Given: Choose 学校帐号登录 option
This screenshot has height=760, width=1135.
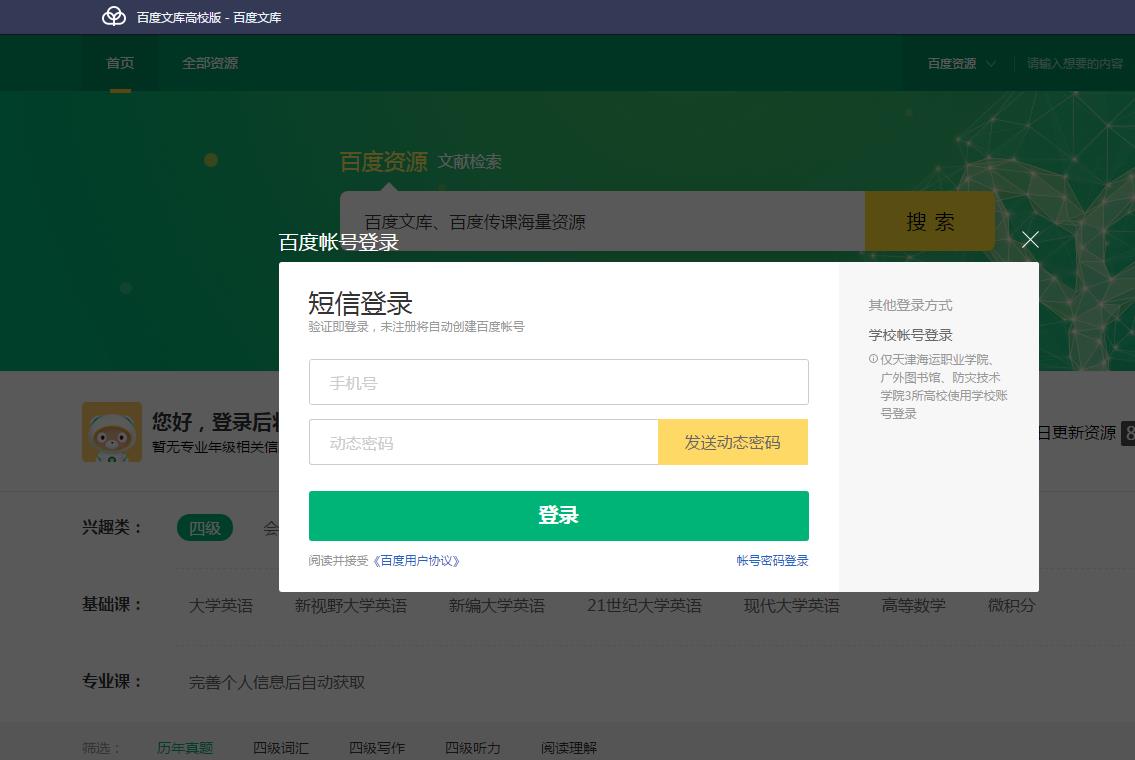Looking at the screenshot, I should tap(911, 335).
